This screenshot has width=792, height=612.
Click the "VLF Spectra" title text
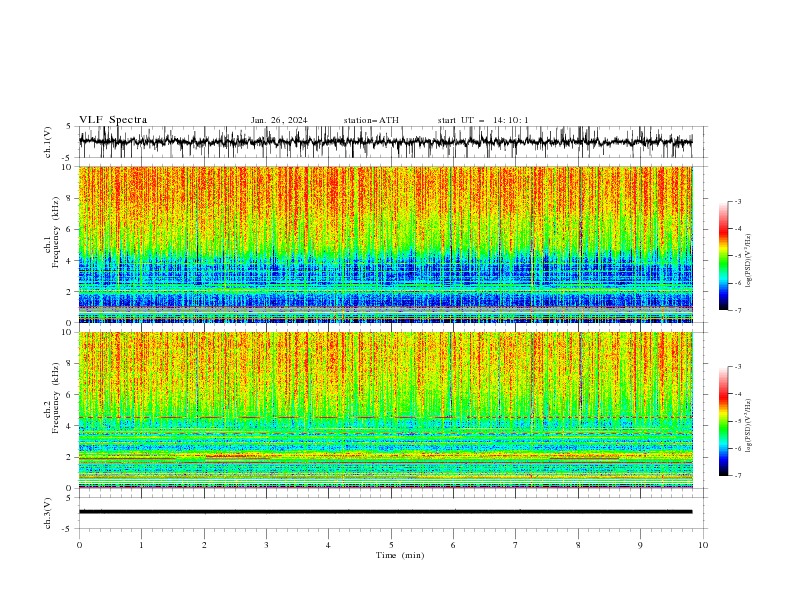pos(113,120)
